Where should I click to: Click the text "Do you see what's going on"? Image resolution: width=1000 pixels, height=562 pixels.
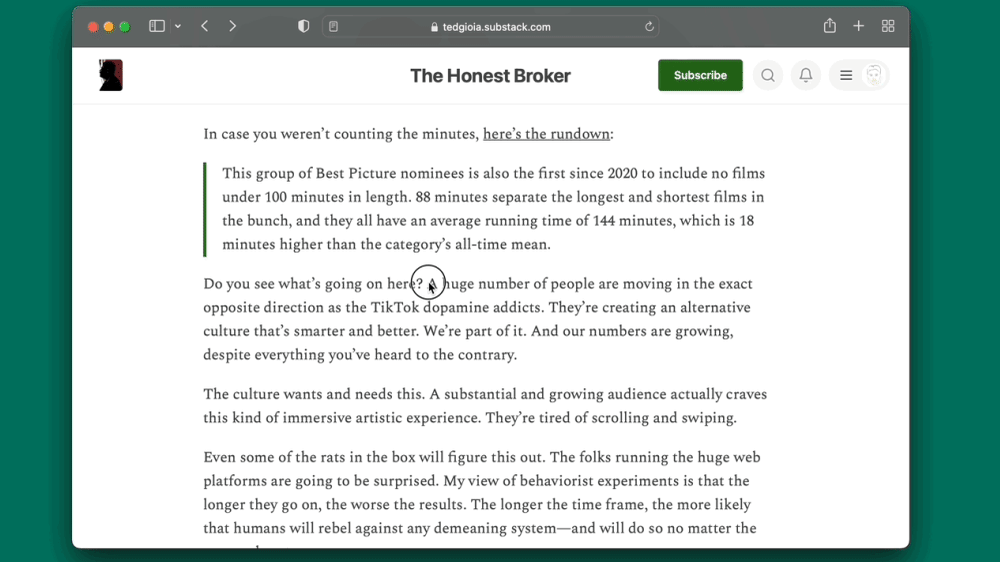[x=293, y=284]
